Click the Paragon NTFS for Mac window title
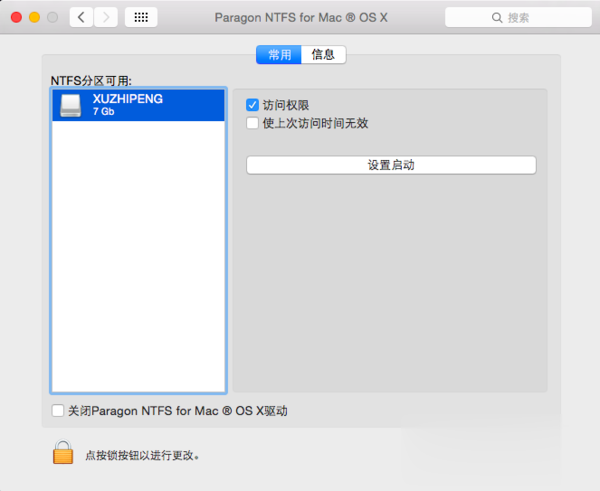600x491 pixels. click(301, 18)
